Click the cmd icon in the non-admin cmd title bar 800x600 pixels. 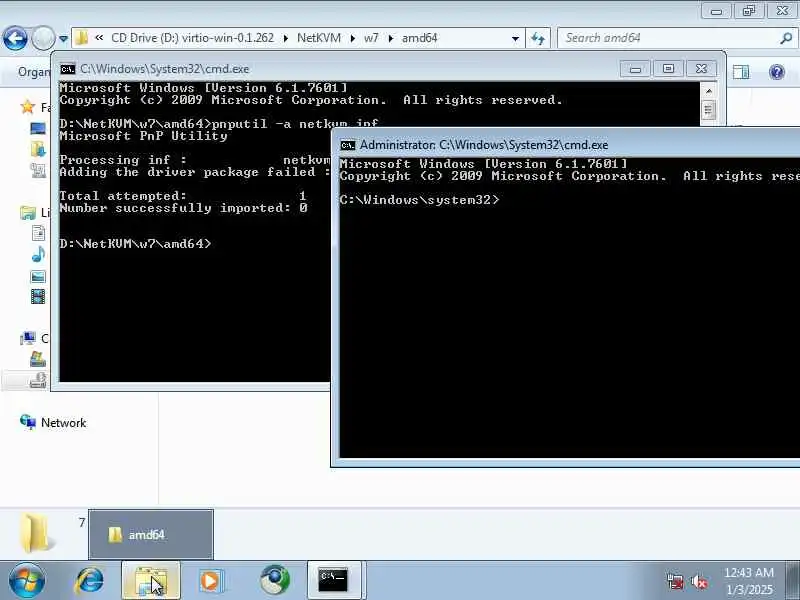[x=67, y=69]
